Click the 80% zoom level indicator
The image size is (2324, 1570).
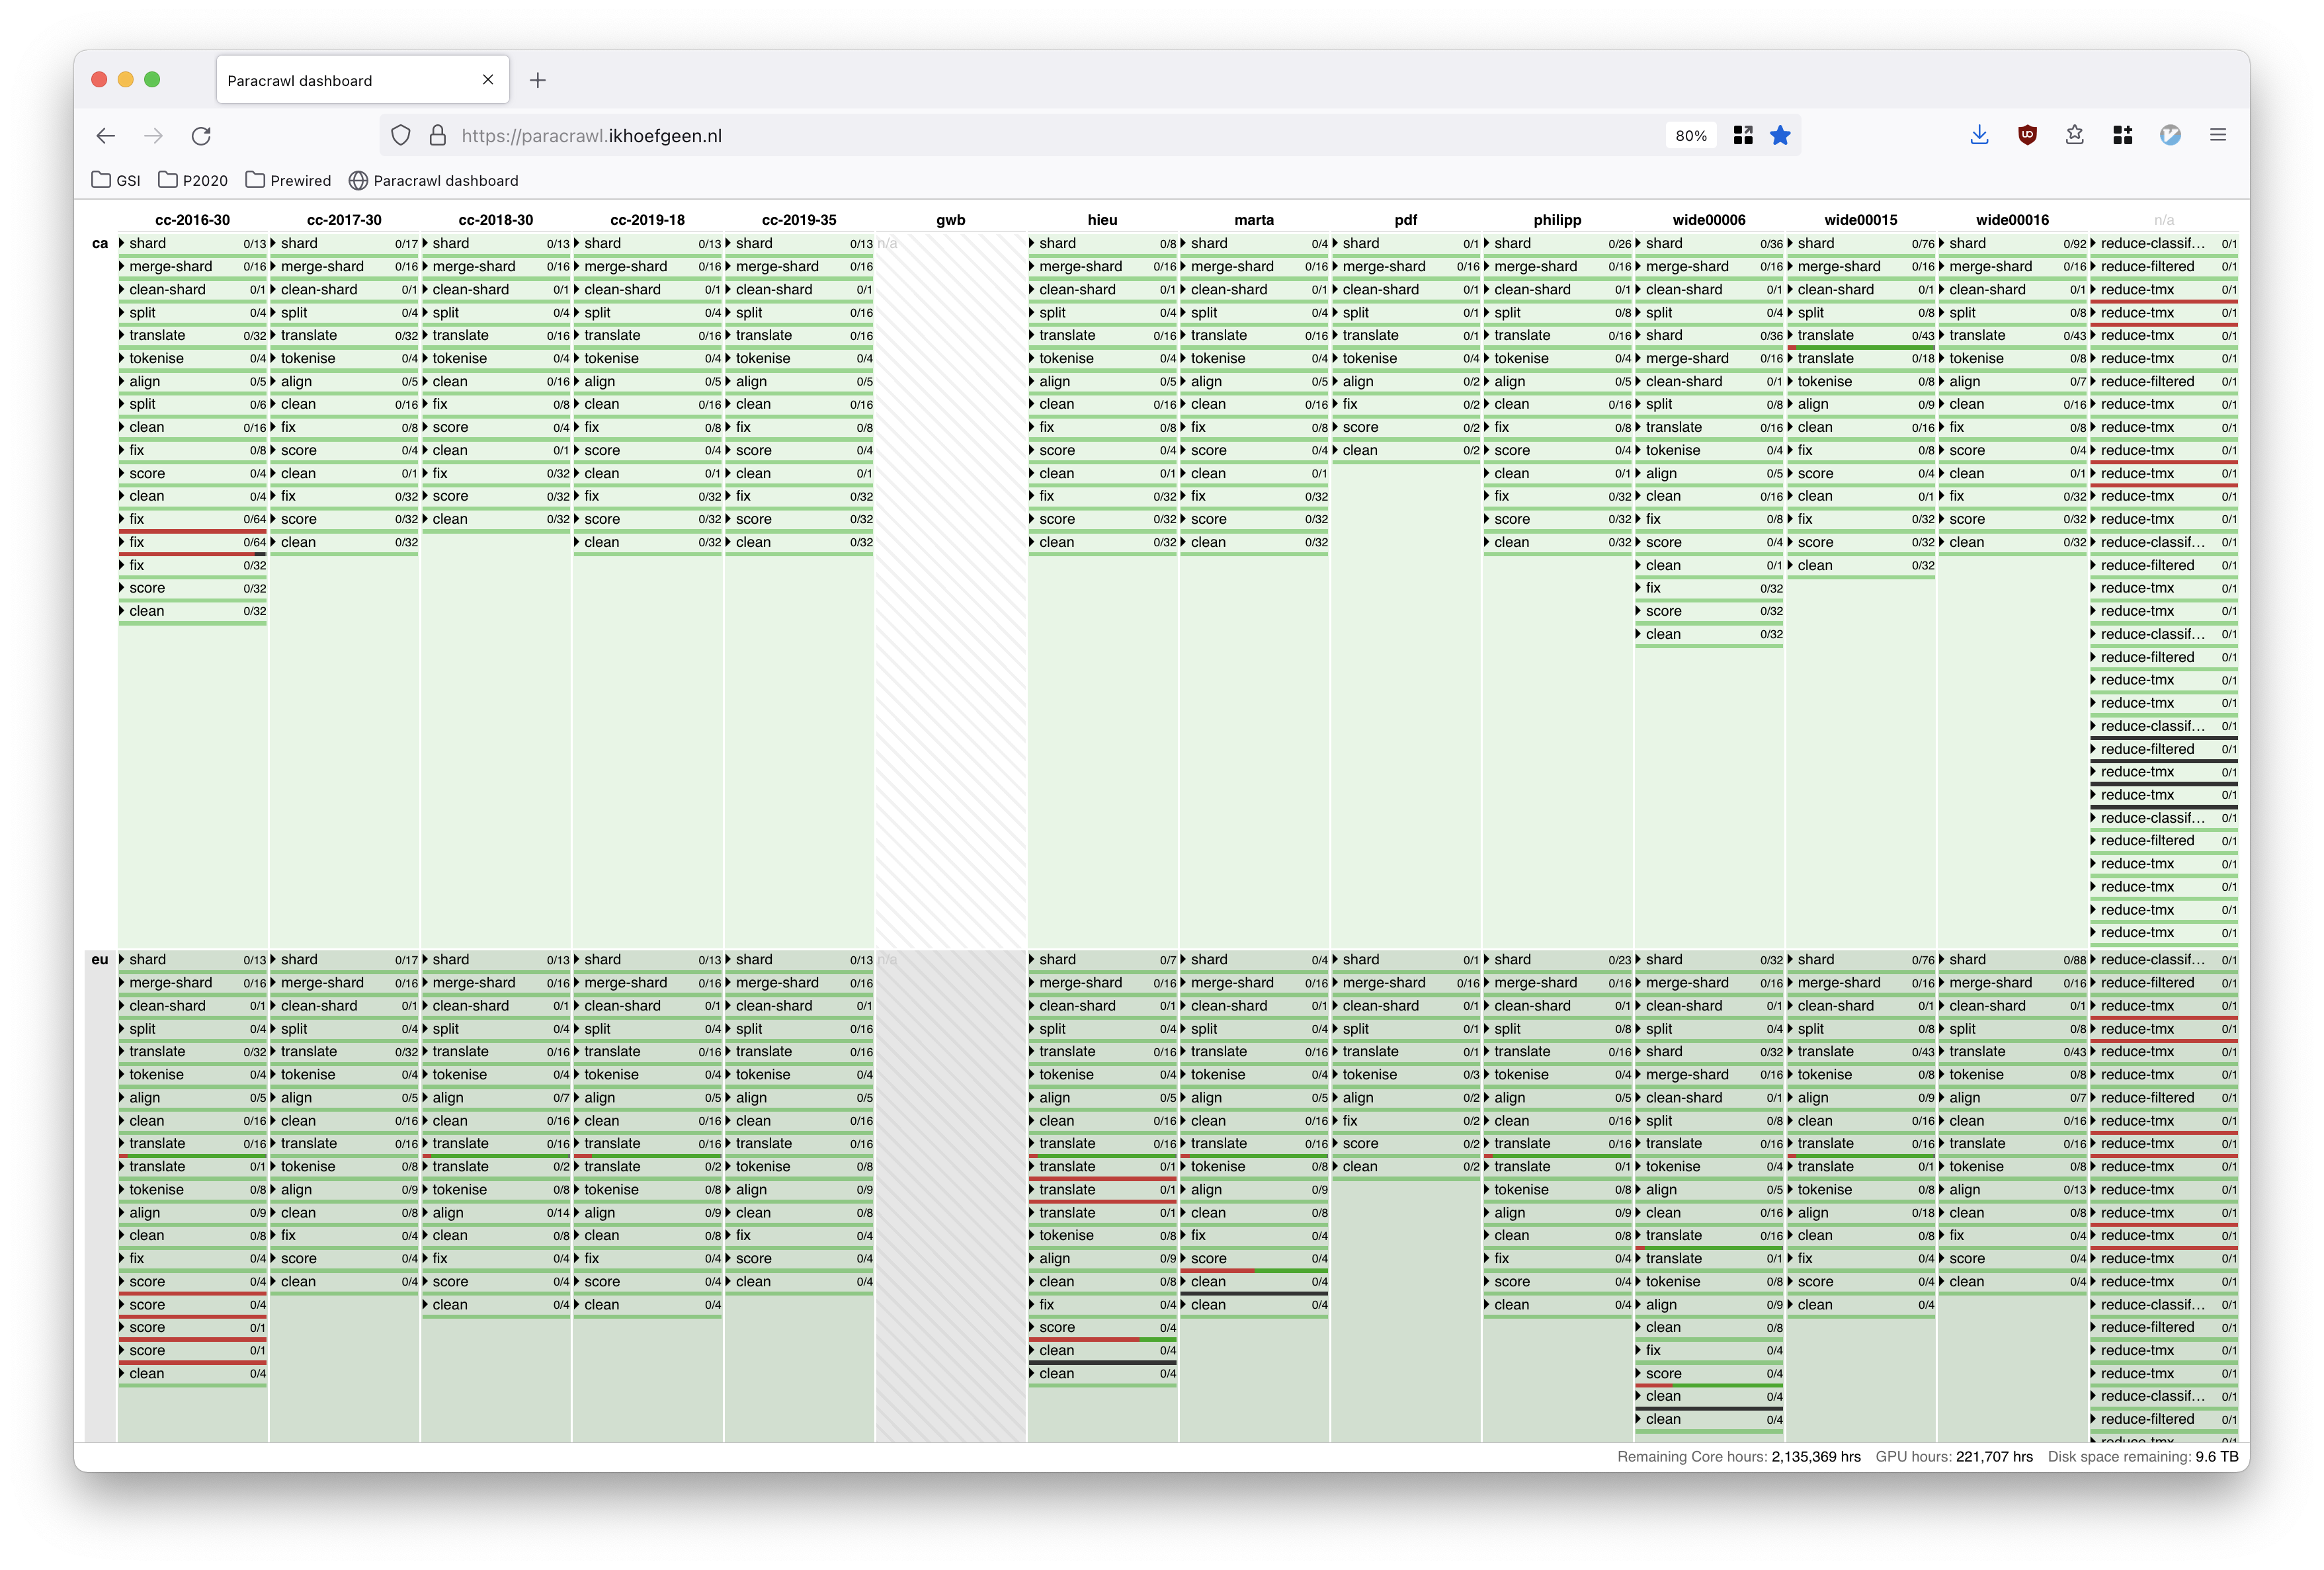tap(1691, 136)
